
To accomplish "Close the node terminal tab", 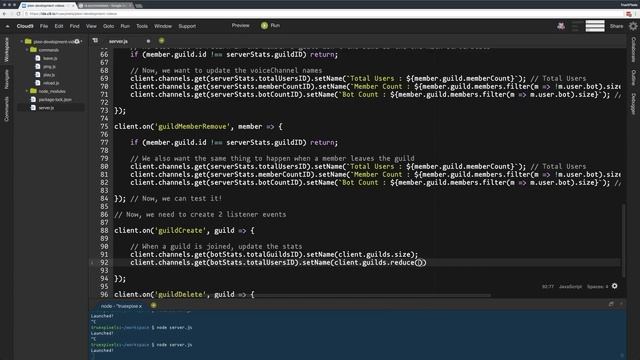I will pyautogui.click(x=141, y=306).
